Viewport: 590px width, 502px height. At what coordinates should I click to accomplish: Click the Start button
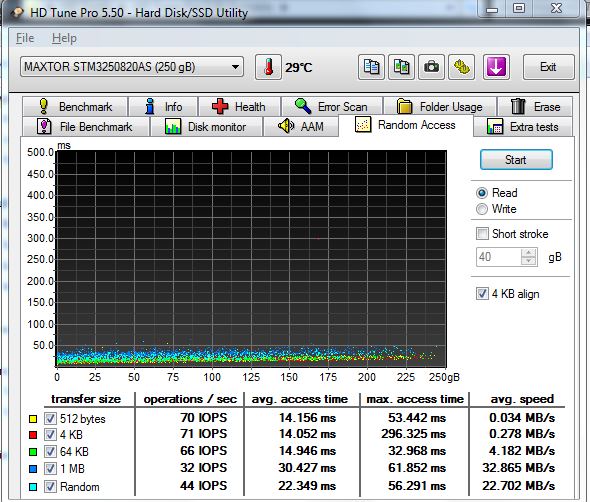(x=516, y=160)
